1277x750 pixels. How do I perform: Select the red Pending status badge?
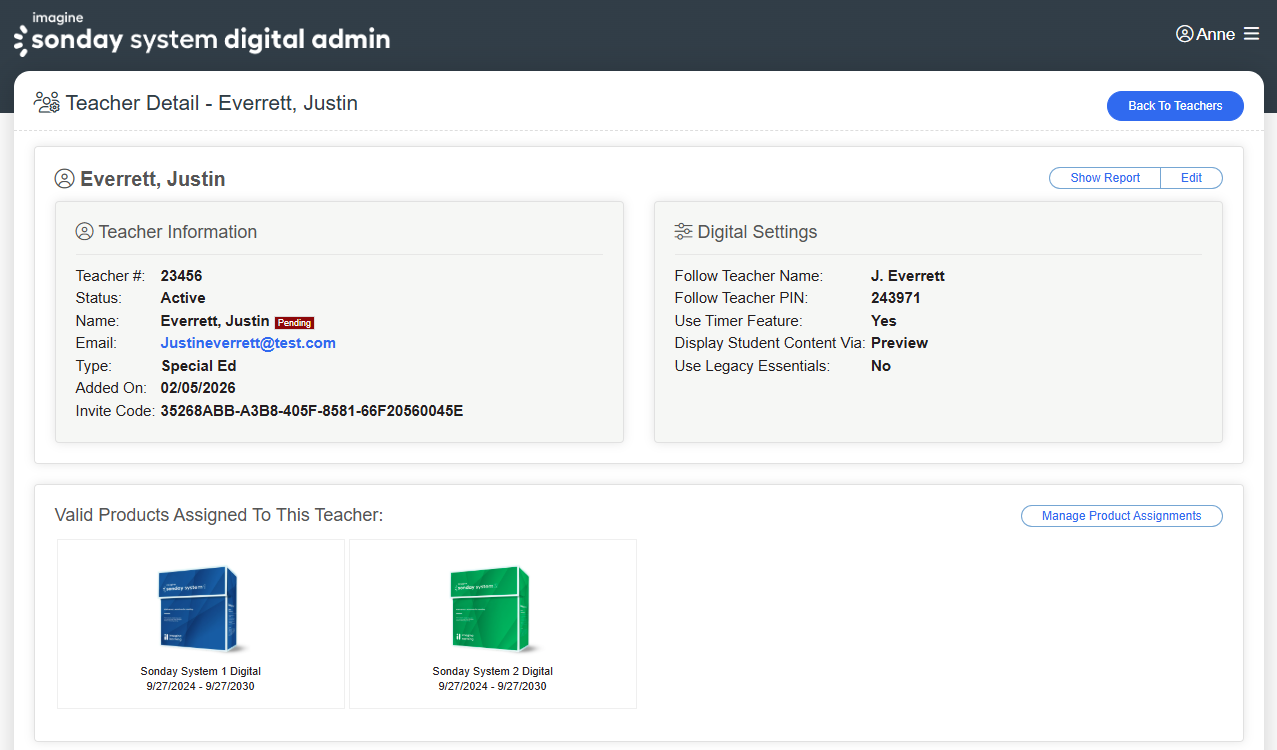click(294, 322)
